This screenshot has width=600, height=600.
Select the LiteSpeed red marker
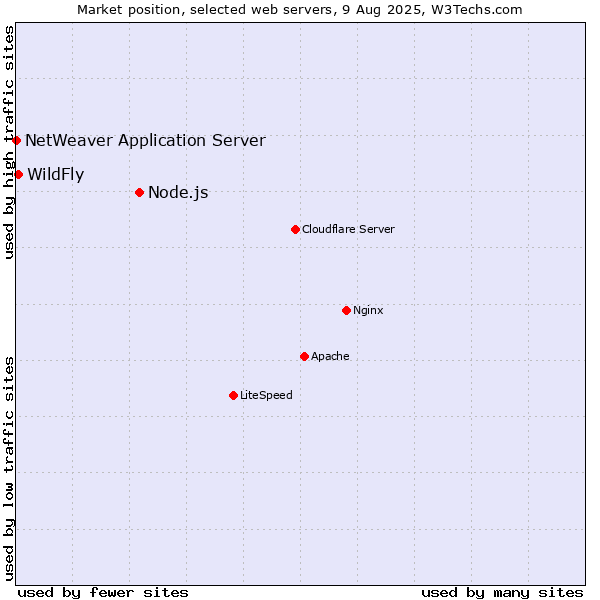click(x=233, y=395)
